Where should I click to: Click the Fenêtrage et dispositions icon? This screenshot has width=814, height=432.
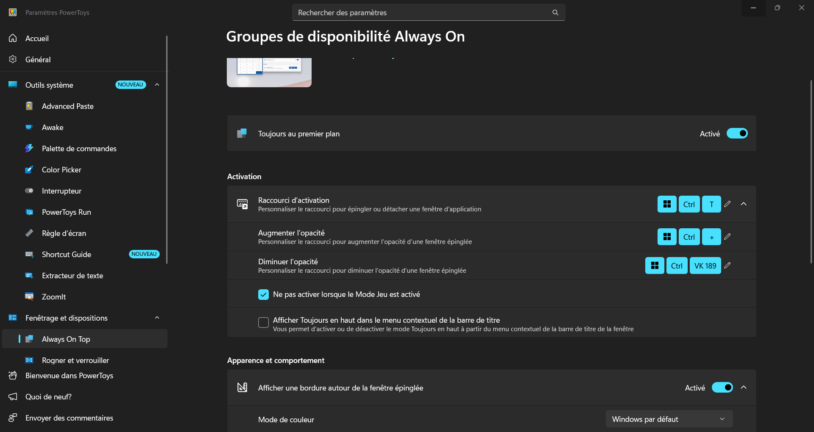[x=13, y=318]
